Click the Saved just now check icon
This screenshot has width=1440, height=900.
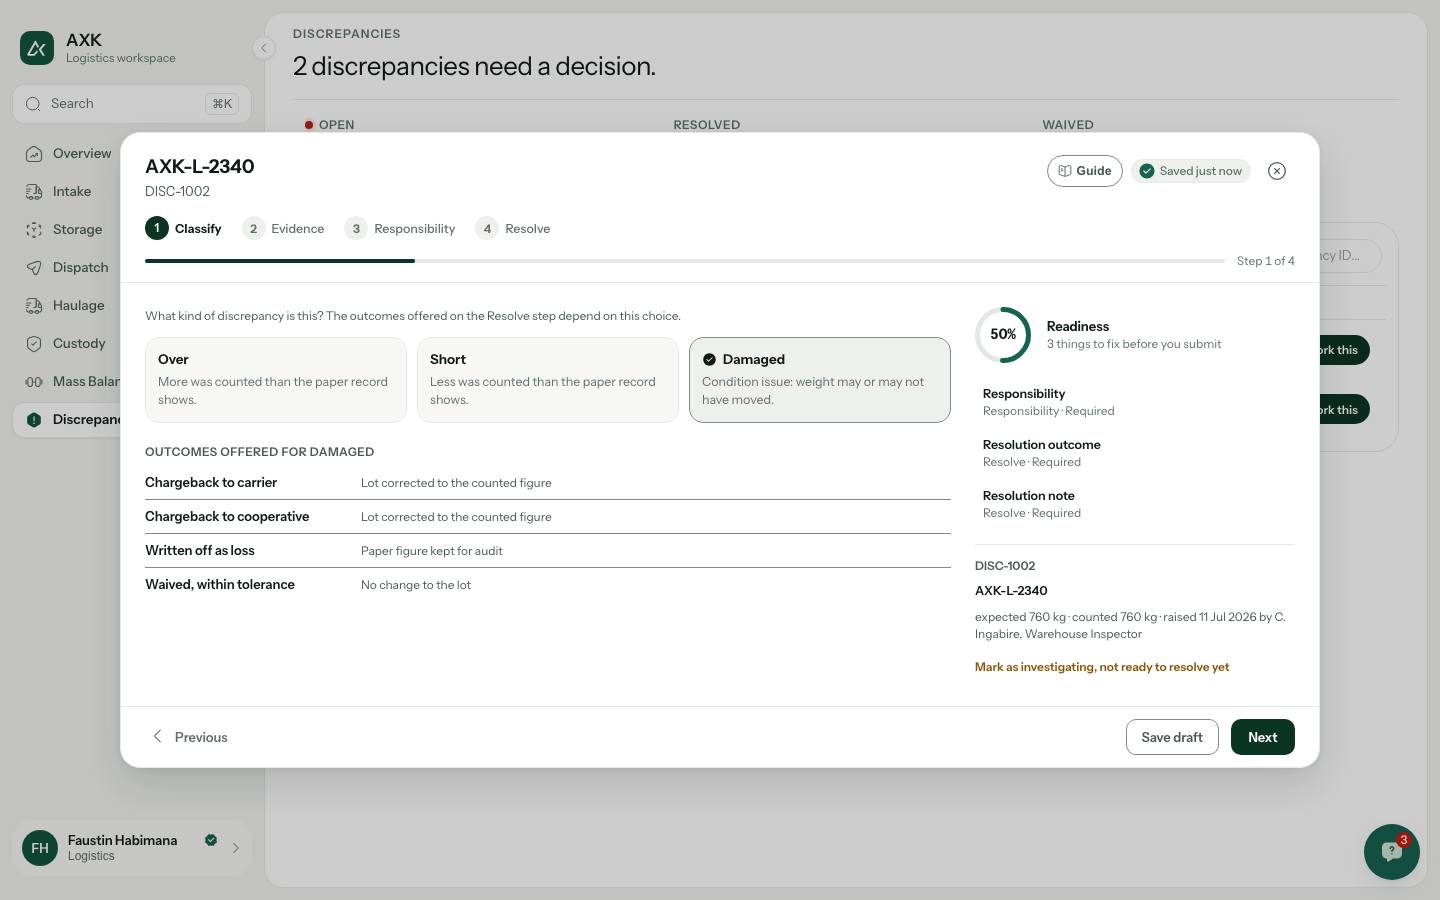1147,171
